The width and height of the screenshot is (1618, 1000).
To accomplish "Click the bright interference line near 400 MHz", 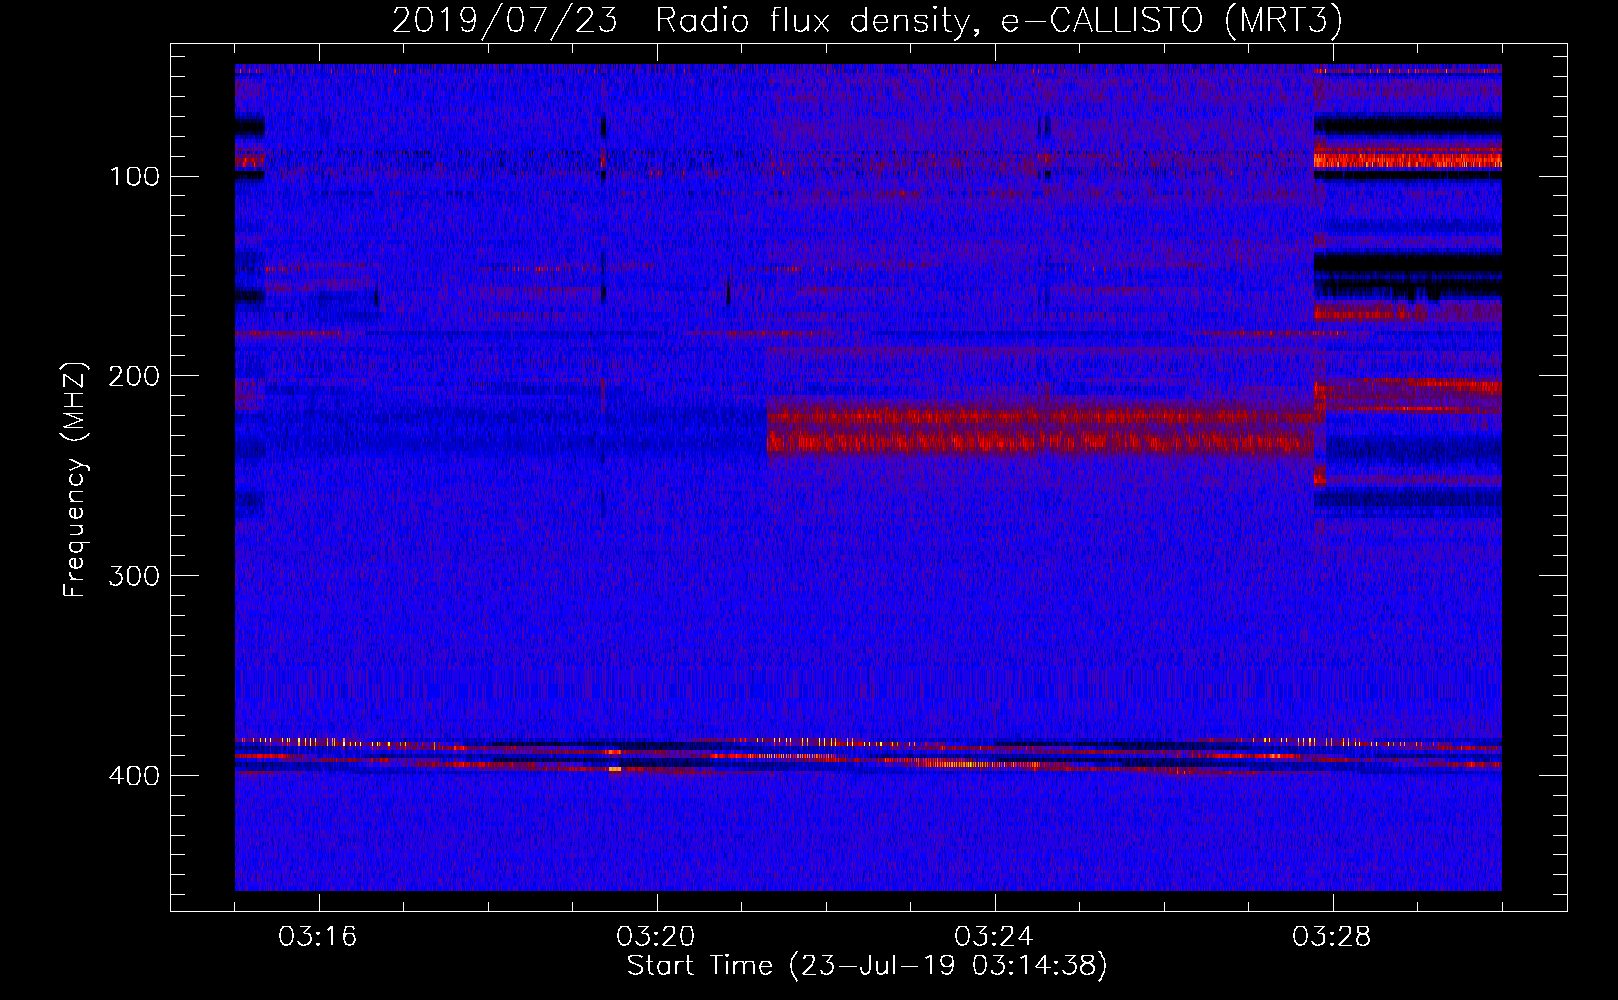I will tap(868, 755).
